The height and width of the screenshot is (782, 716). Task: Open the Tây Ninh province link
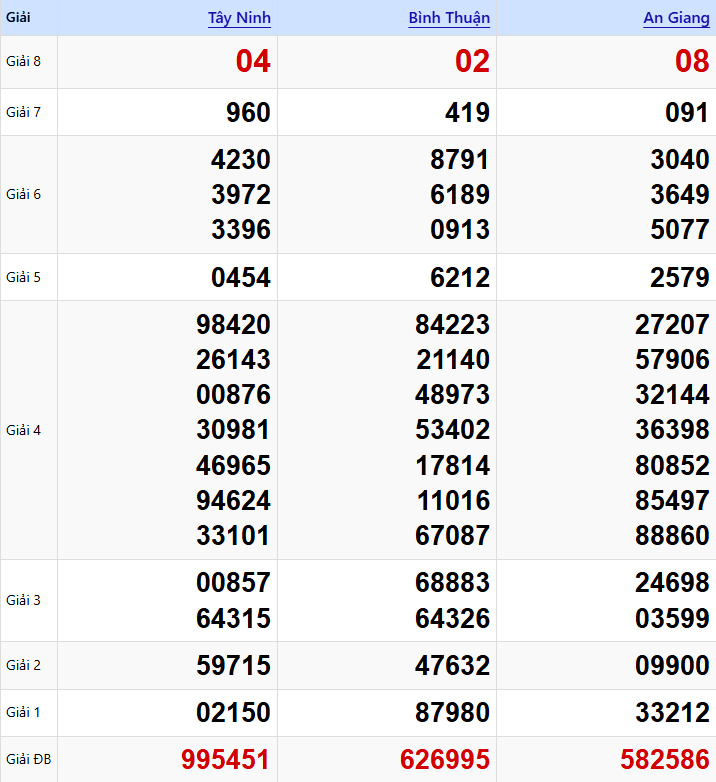point(239,18)
